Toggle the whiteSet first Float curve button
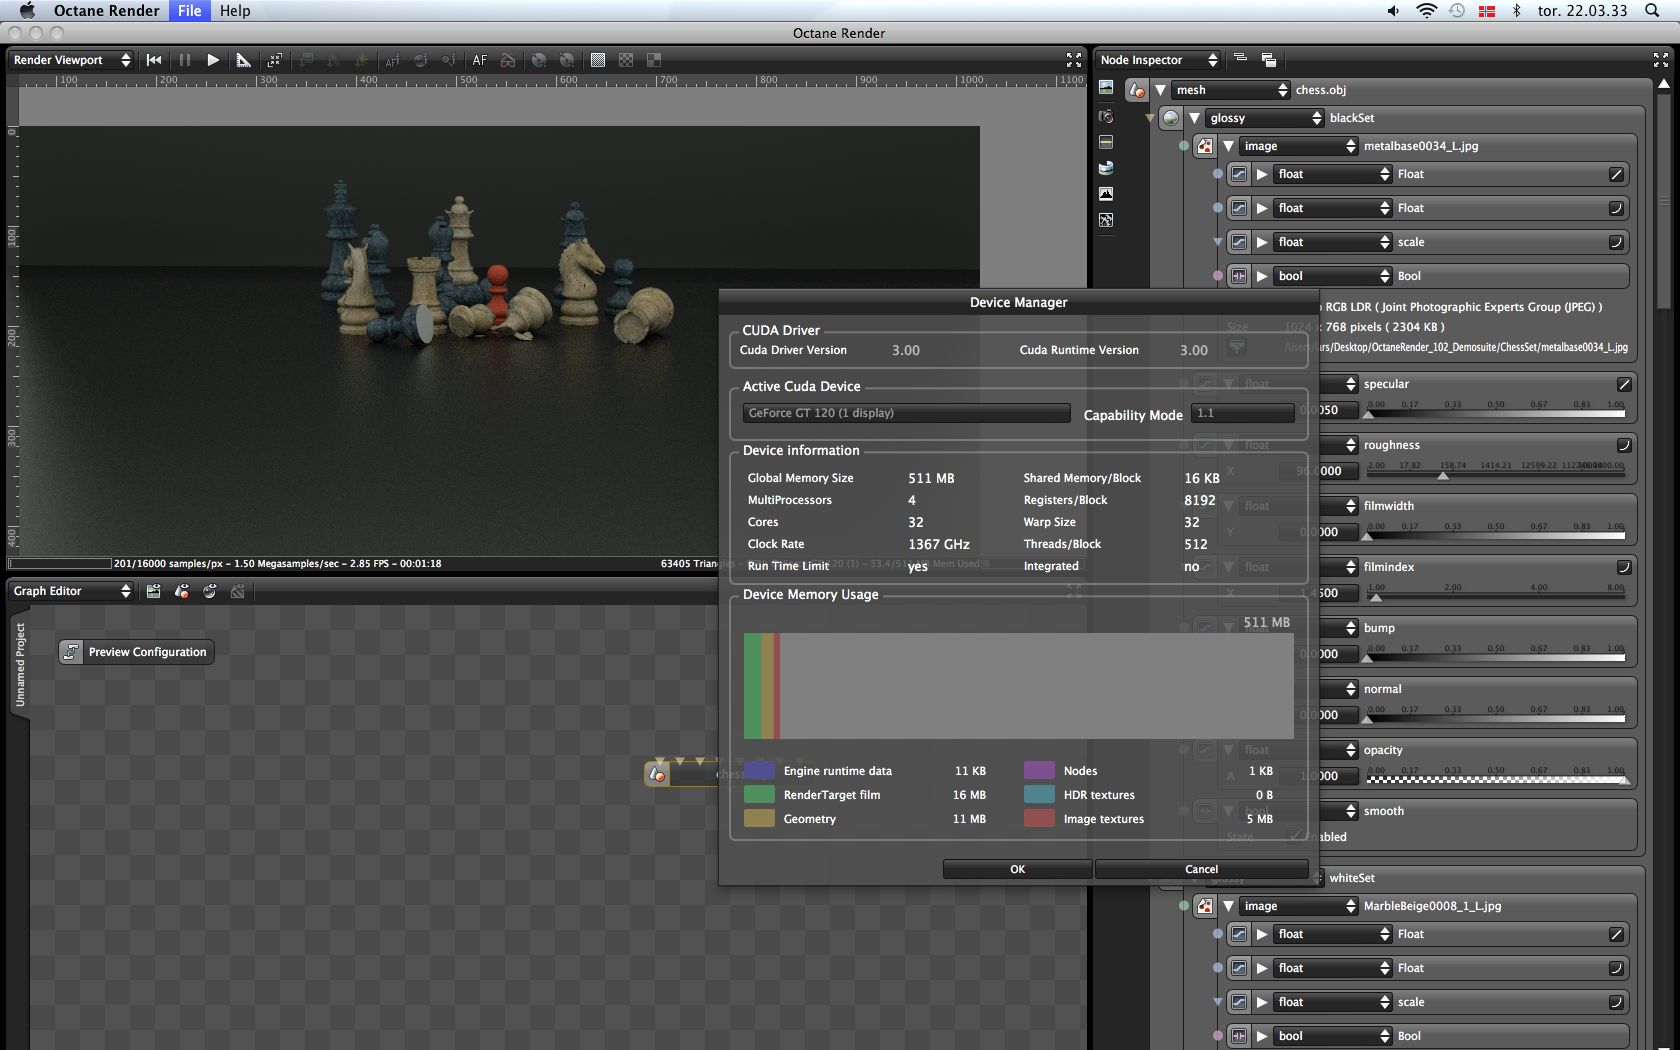 pyautogui.click(x=1616, y=934)
